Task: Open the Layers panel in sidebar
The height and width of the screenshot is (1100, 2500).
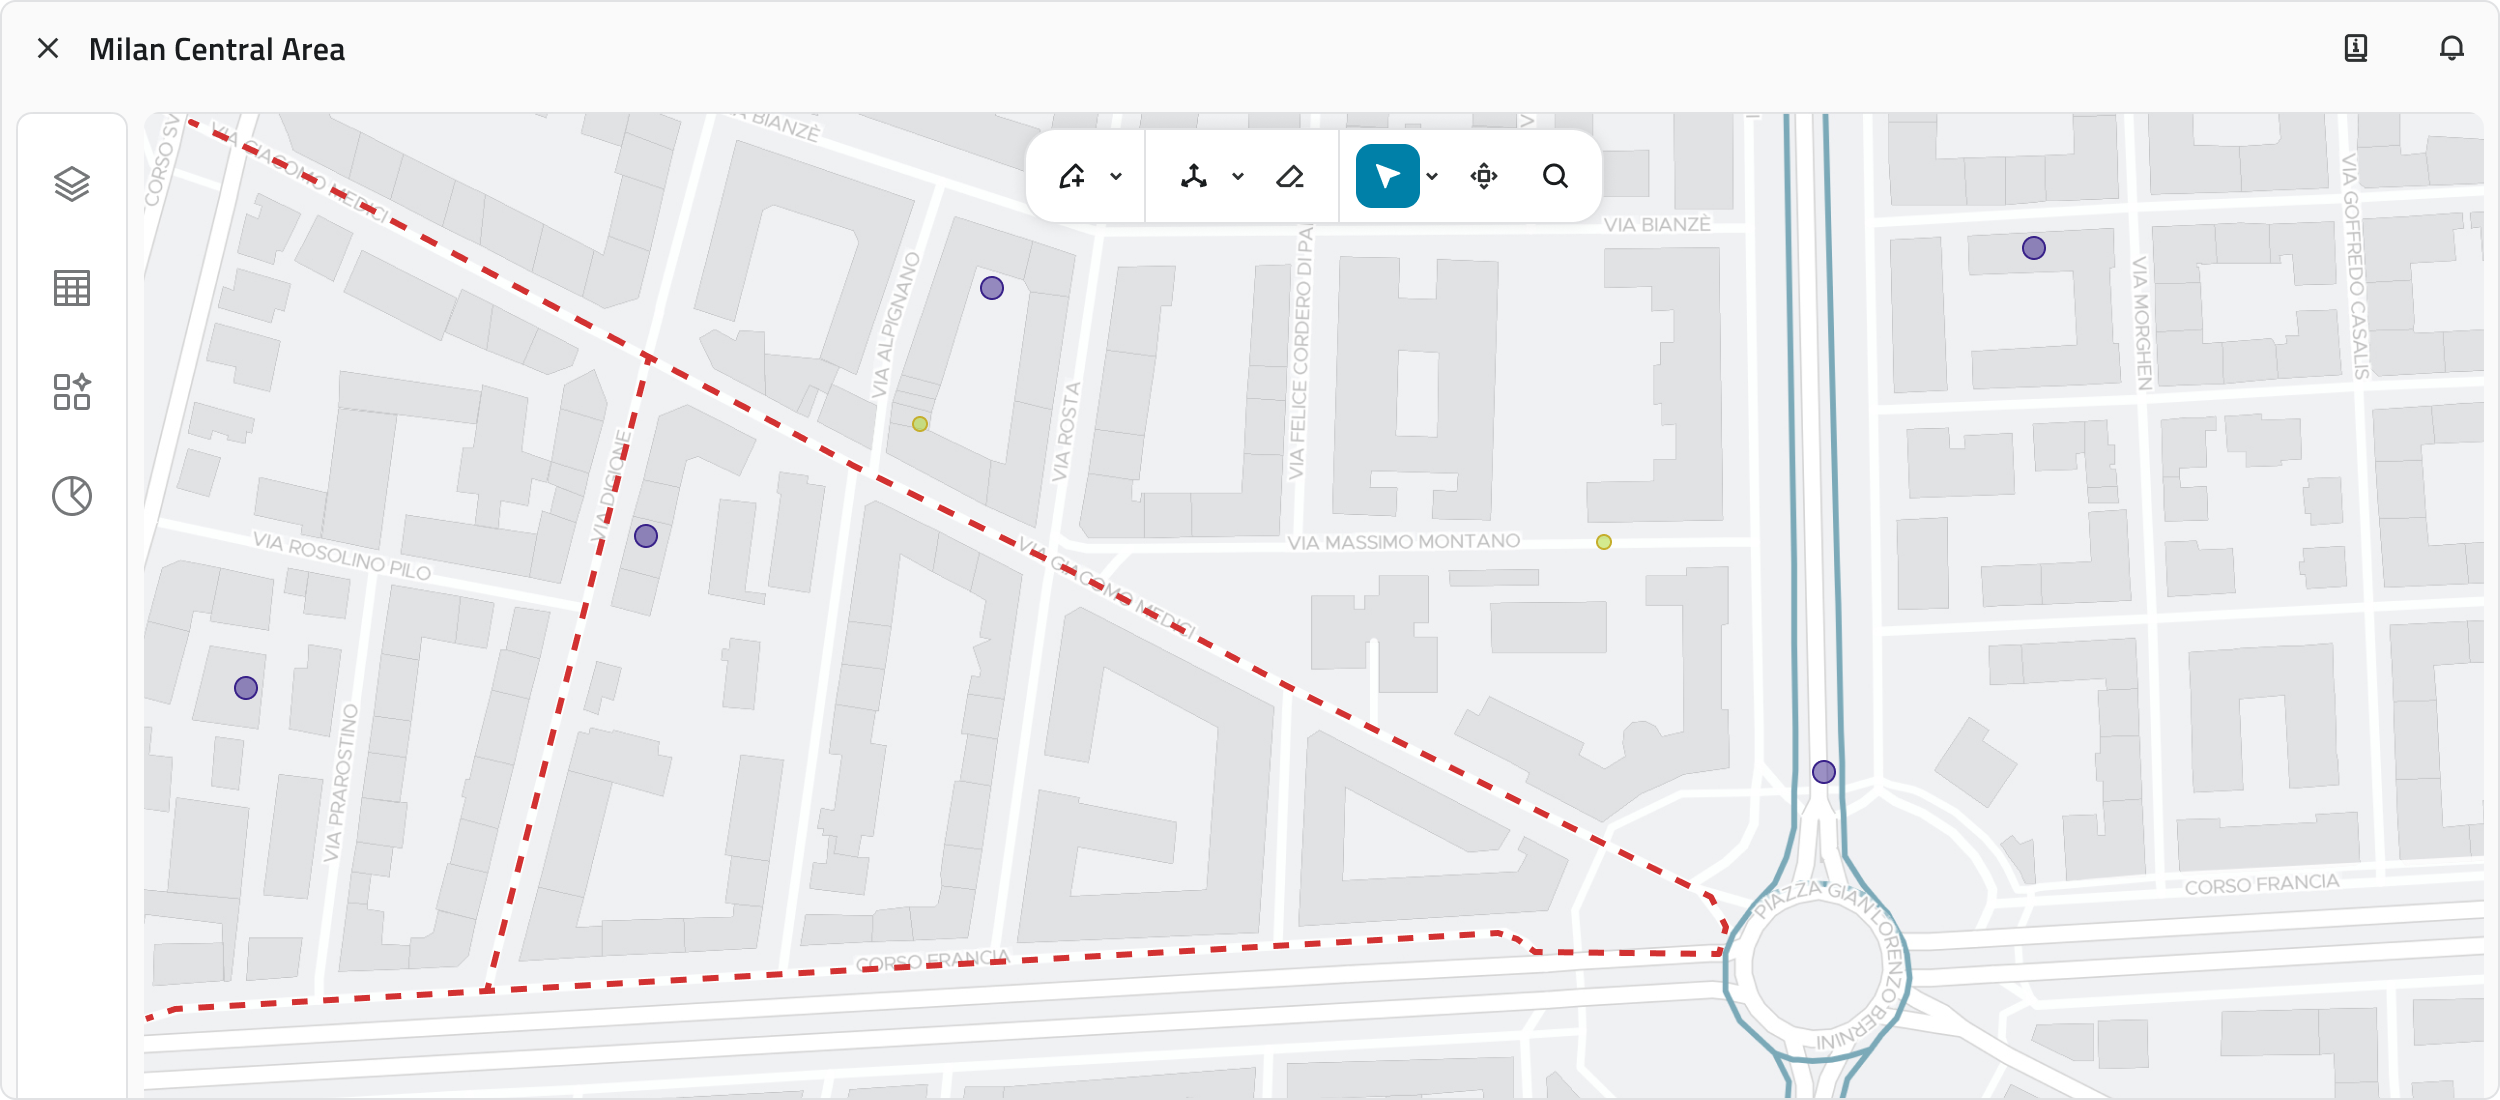Action: tap(72, 184)
